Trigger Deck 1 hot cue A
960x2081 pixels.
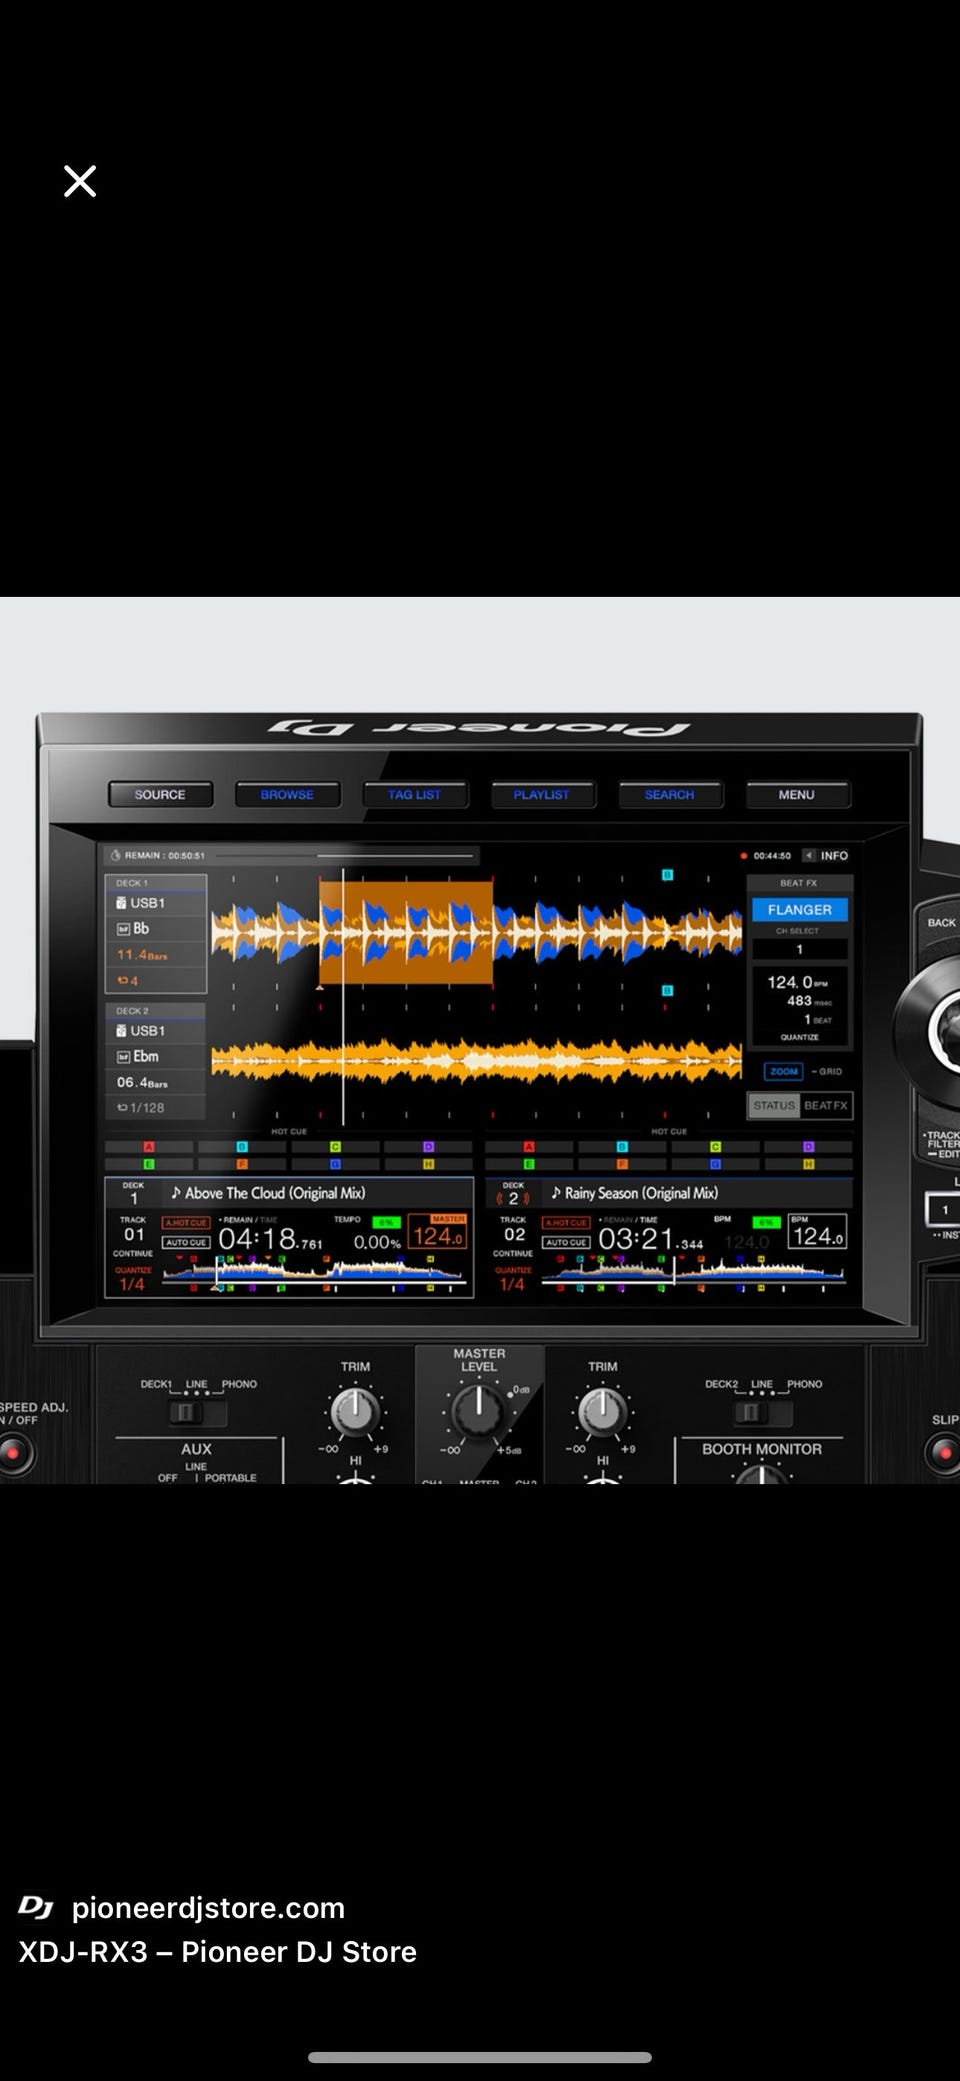coord(149,1147)
